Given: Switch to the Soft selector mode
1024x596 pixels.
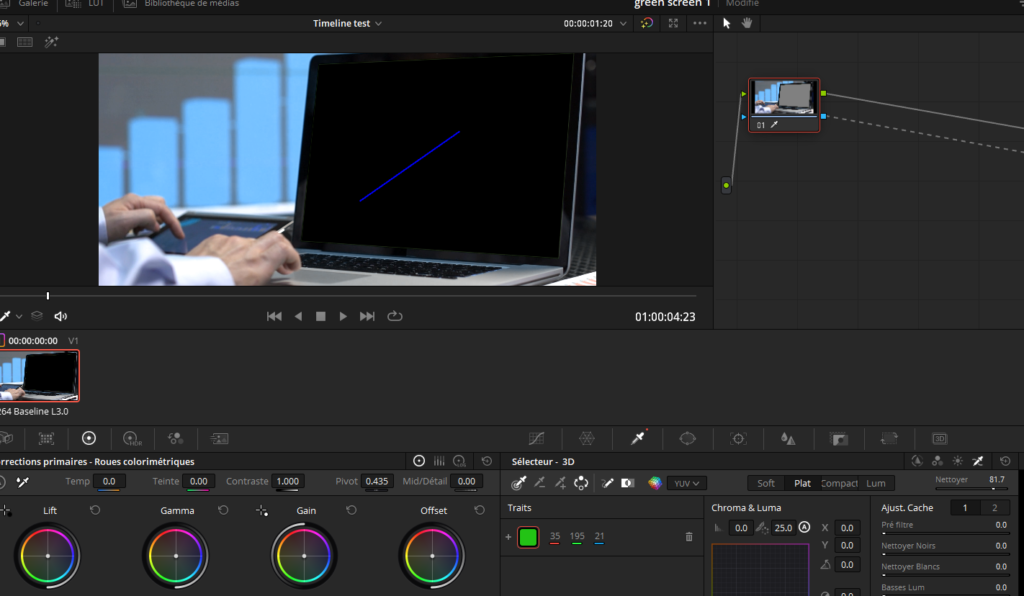Looking at the screenshot, I should (766, 483).
